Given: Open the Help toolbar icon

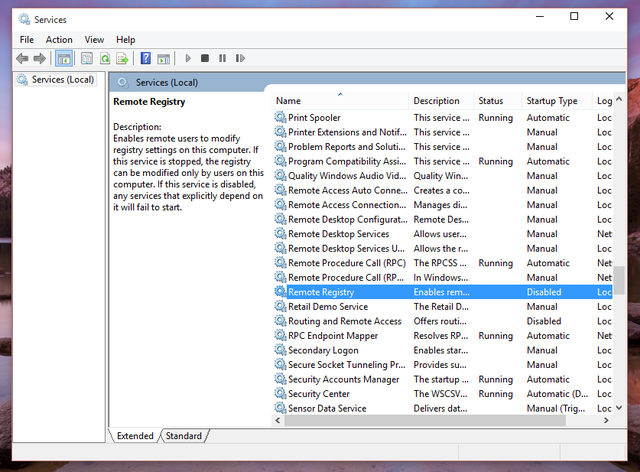Looking at the screenshot, I should 146,58.
